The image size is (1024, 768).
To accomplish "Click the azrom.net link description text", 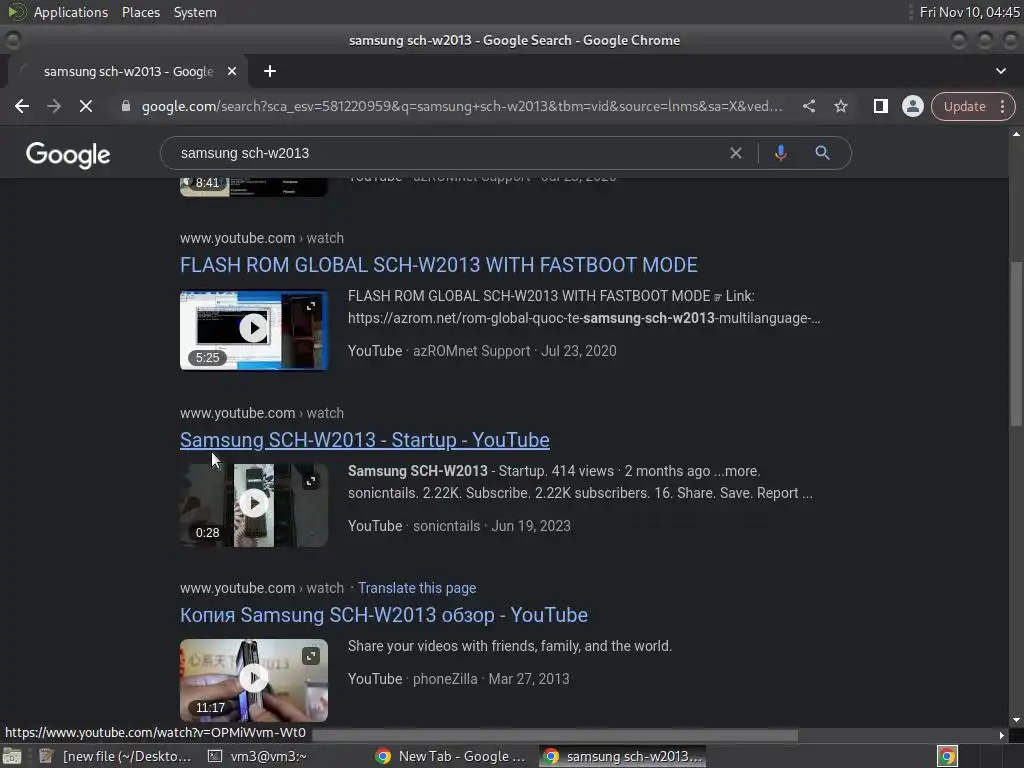I will (x=584, y=318).
